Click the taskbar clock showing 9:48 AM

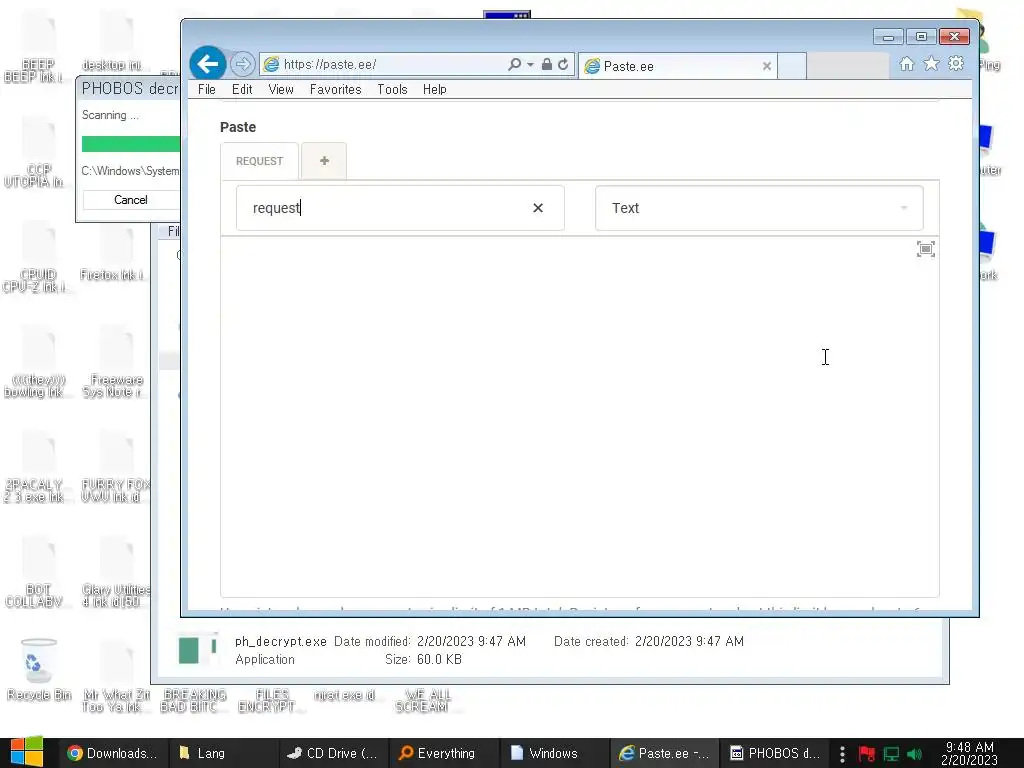(x=969, y=753)
